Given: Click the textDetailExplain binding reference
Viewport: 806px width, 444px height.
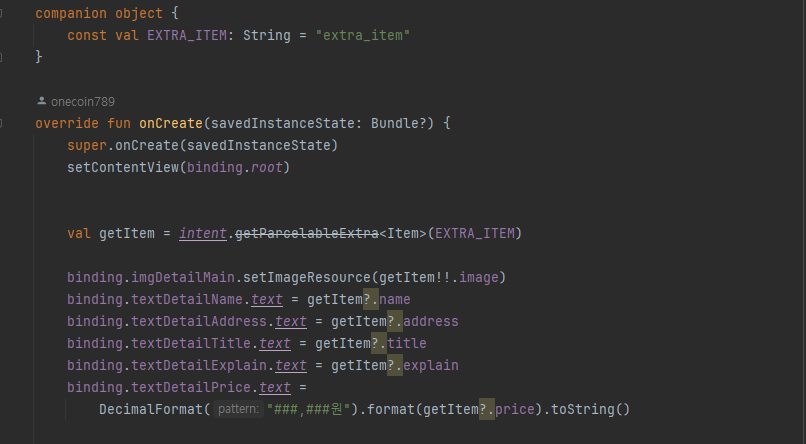Looking at the screenshot, I should pyautogui.click(x=199, y=365).
